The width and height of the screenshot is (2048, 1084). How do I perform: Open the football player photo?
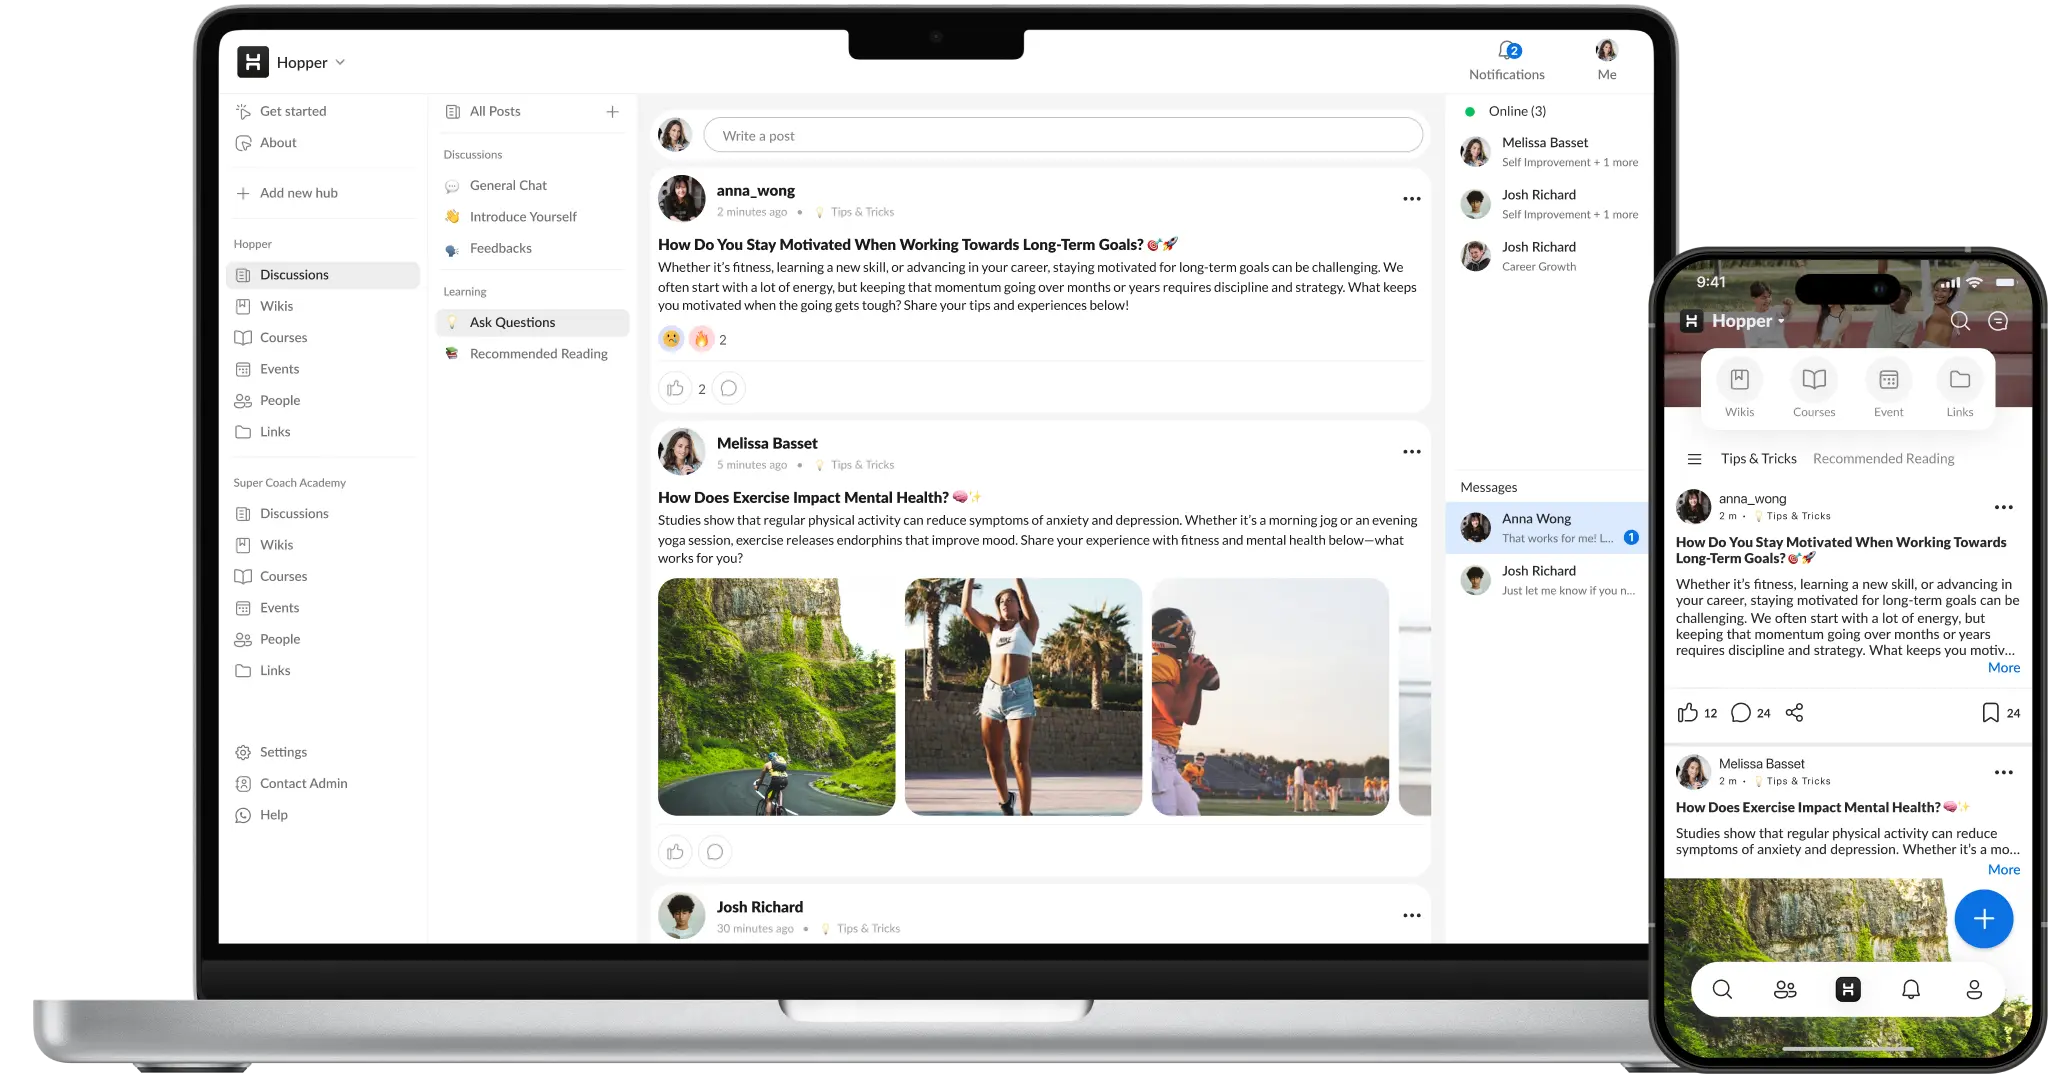click(x=1270, y=697)
